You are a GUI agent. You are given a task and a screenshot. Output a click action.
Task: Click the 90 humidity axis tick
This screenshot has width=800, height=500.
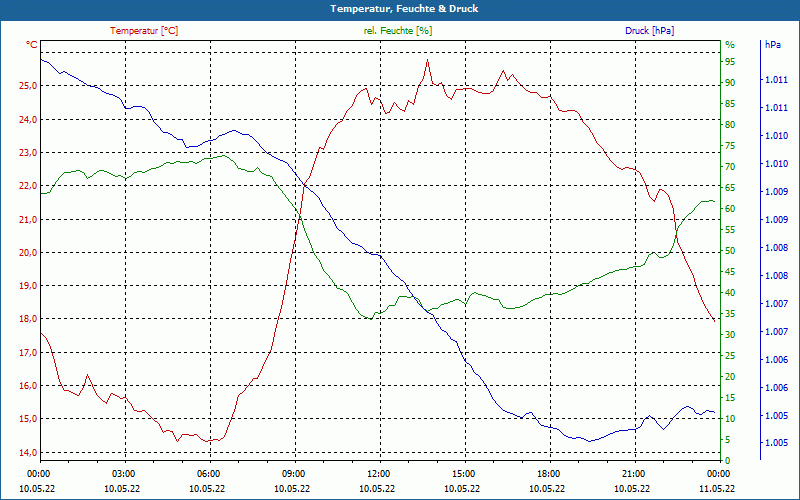click(730, 83)
